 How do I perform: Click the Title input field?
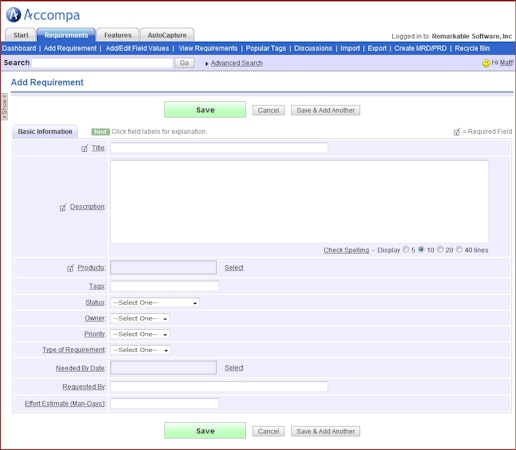(219, 148)
